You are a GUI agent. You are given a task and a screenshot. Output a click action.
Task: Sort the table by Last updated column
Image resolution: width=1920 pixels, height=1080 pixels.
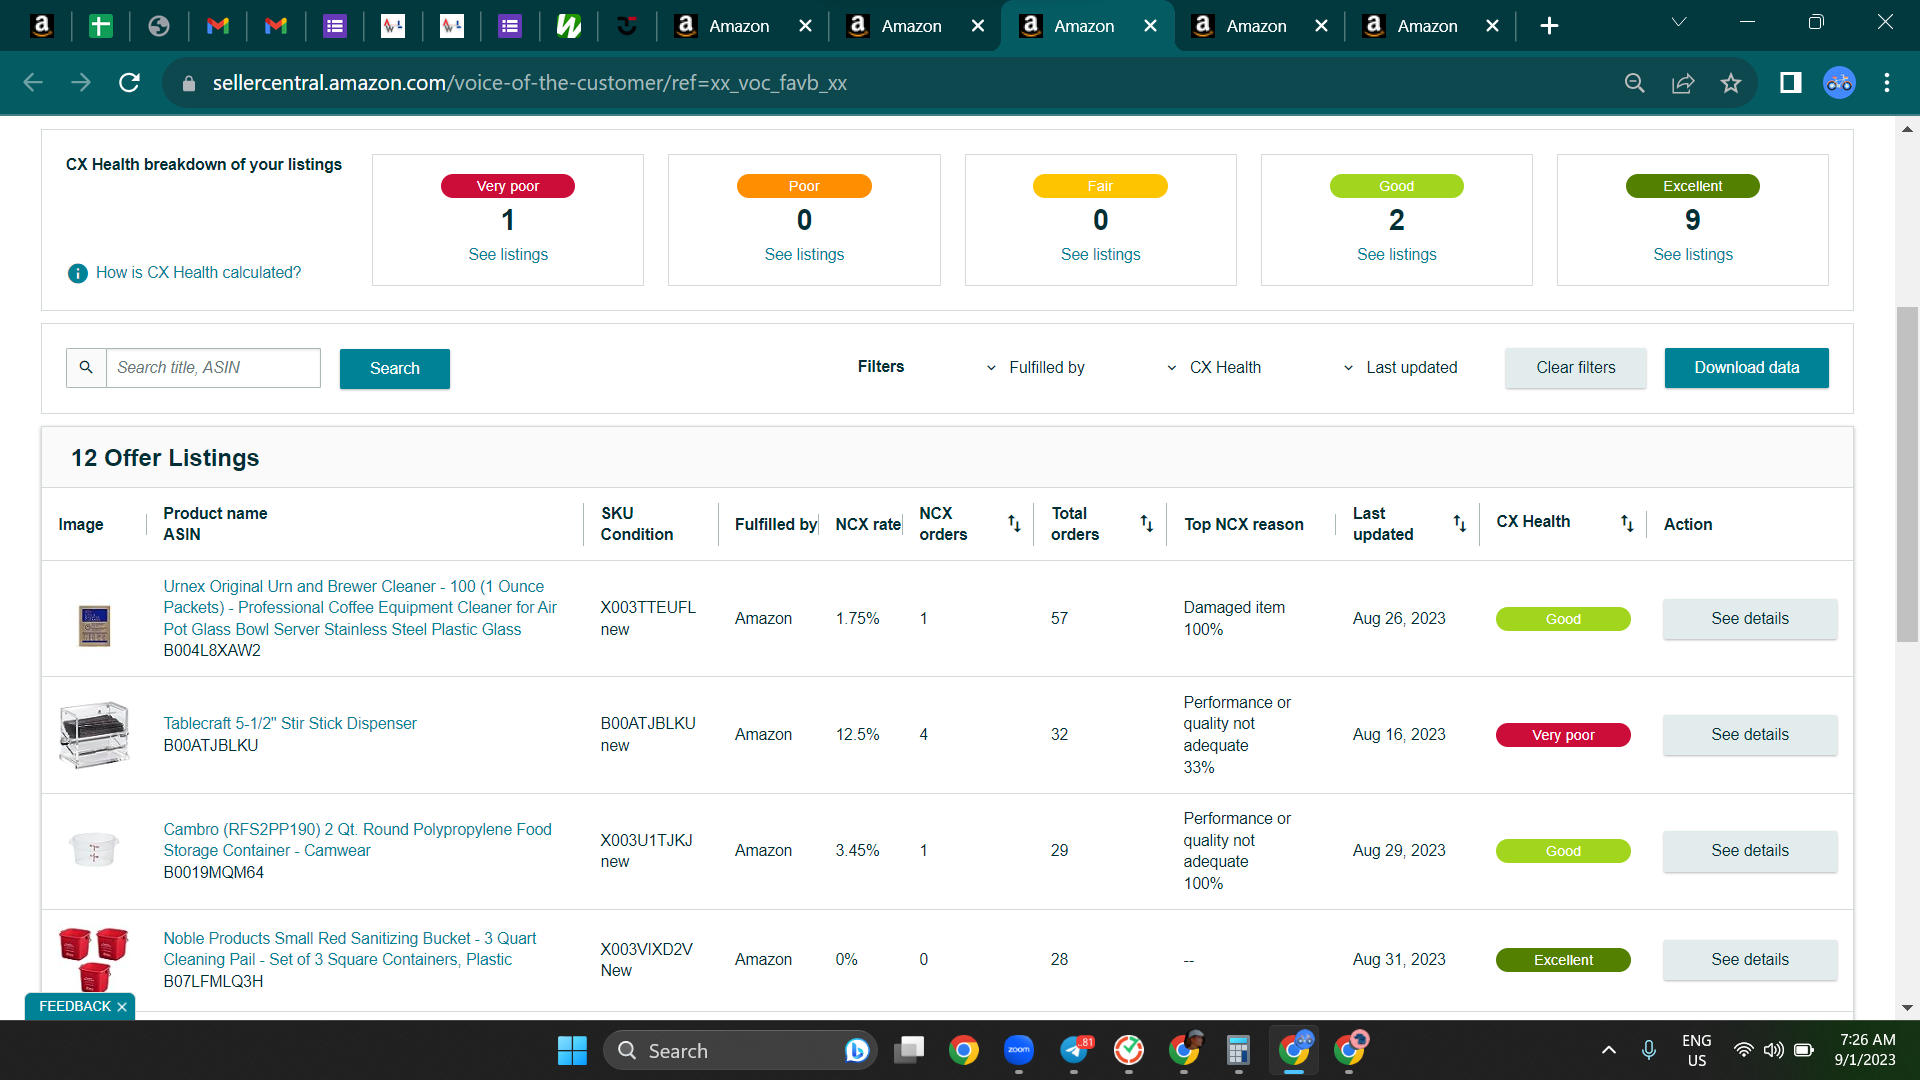pyautogui.click(x=1460, y=524)
